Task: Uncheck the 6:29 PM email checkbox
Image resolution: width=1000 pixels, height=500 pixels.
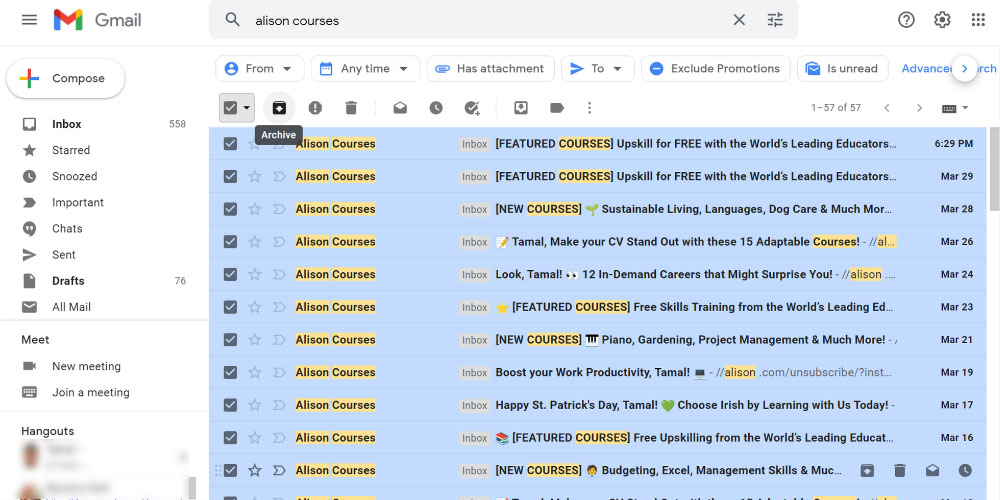Action: point(230,143)
